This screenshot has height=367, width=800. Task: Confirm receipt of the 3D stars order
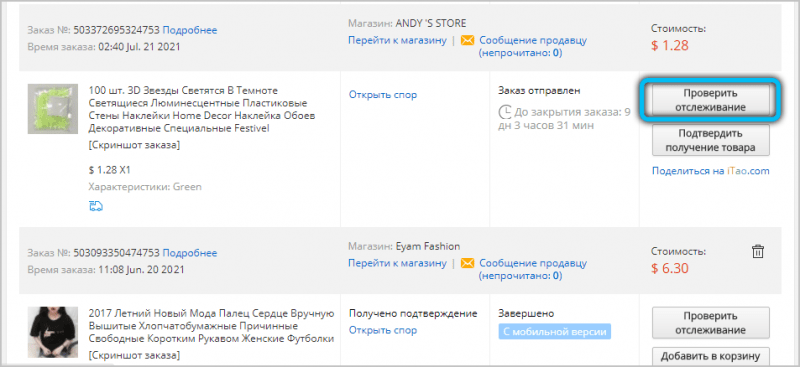(711, 140)
